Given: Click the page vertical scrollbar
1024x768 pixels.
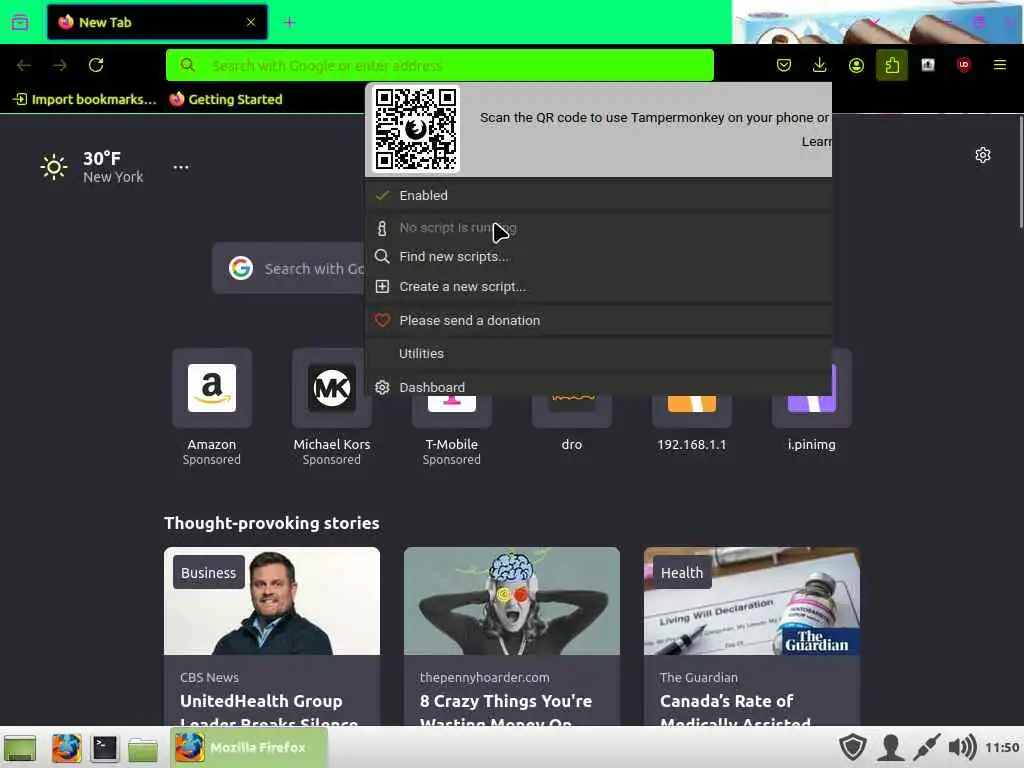Looking at the screenshot, I should 1020,172.
